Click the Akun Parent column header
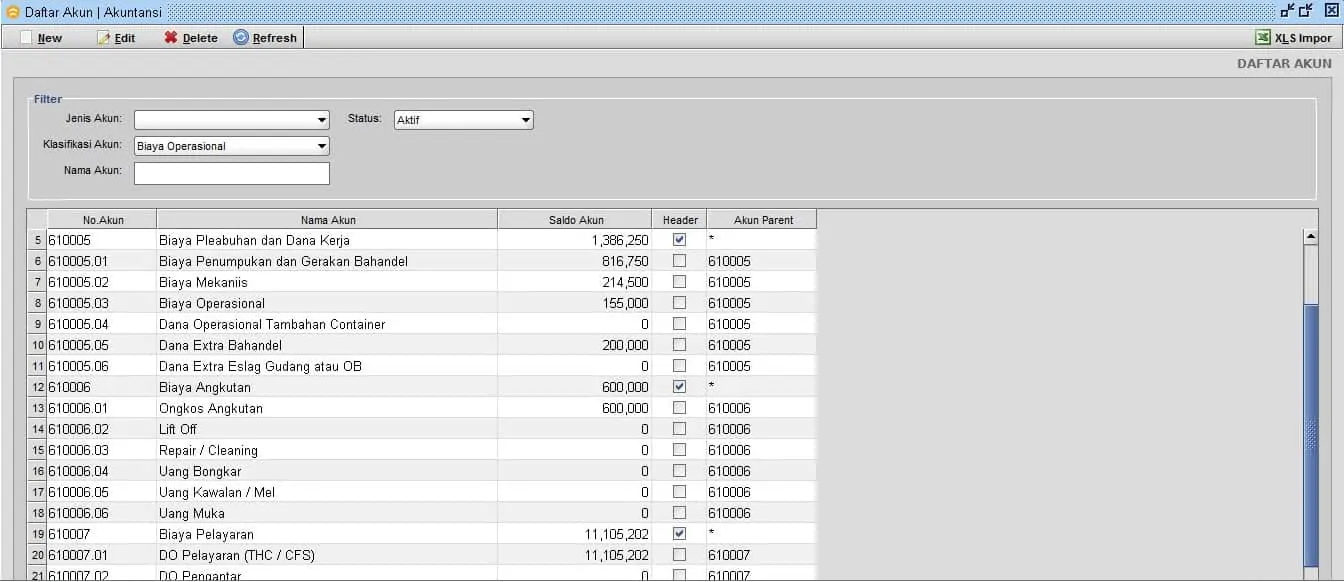 tap(762, 220)
